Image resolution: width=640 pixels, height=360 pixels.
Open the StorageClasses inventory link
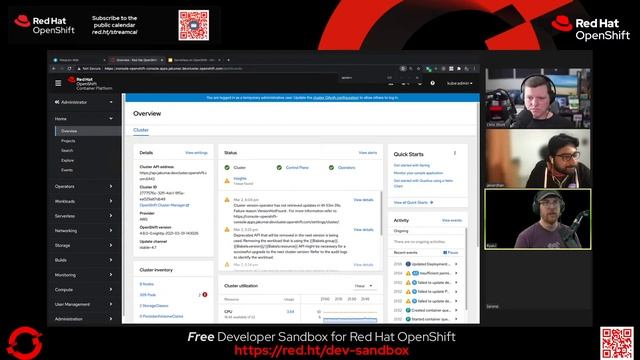(x=154, y=305)
